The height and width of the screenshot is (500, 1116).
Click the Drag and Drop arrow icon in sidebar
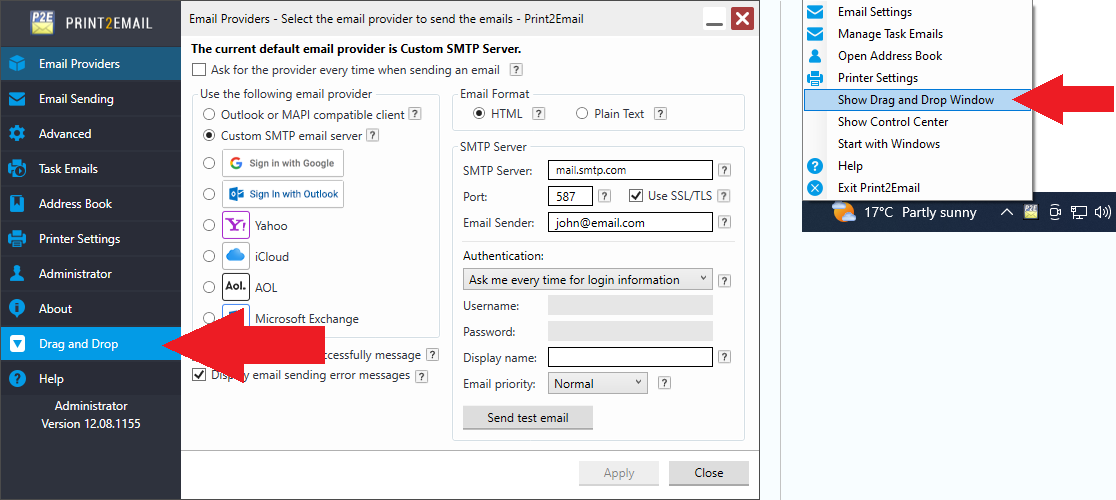17,344
